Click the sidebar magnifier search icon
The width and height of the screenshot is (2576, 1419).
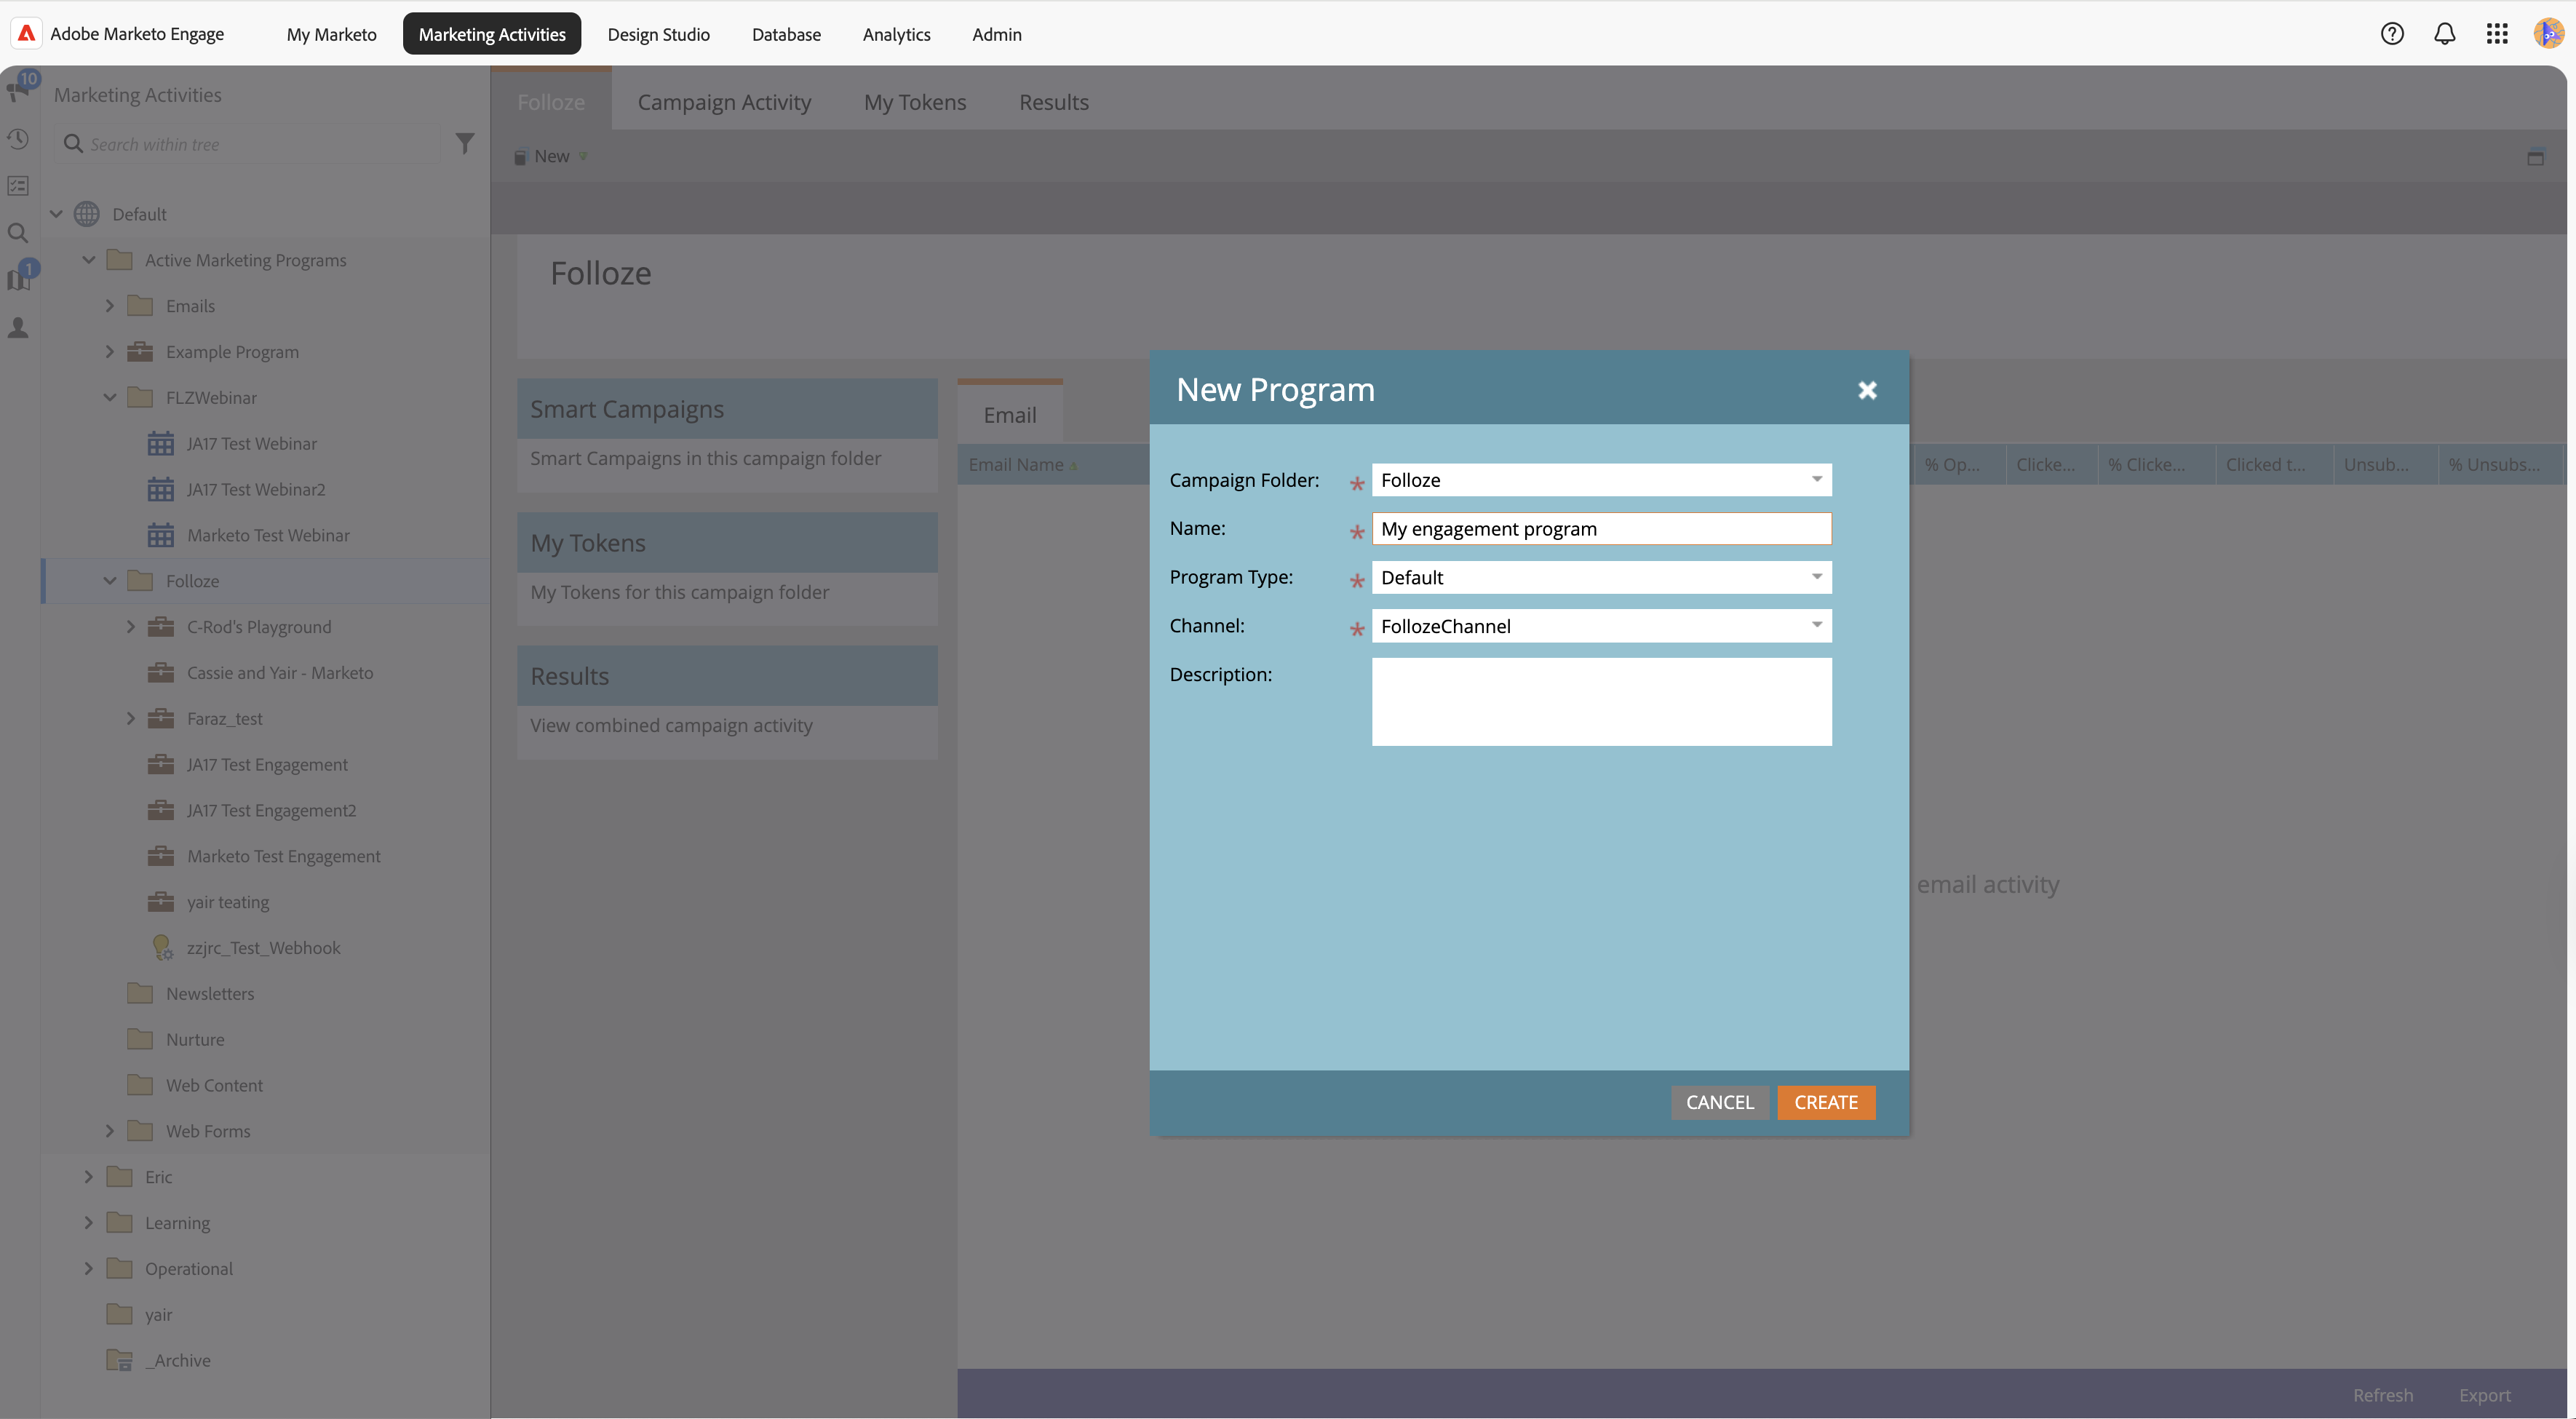(x=18, y=233)
